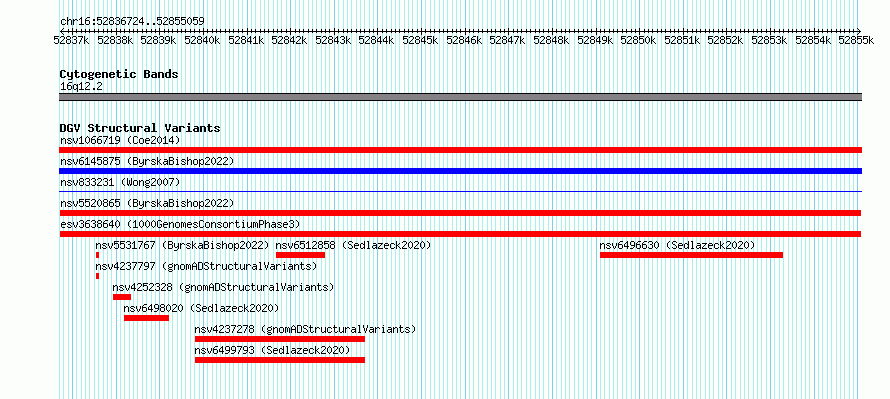Click the 52847k ruler tick label

(x=507, y=40)
